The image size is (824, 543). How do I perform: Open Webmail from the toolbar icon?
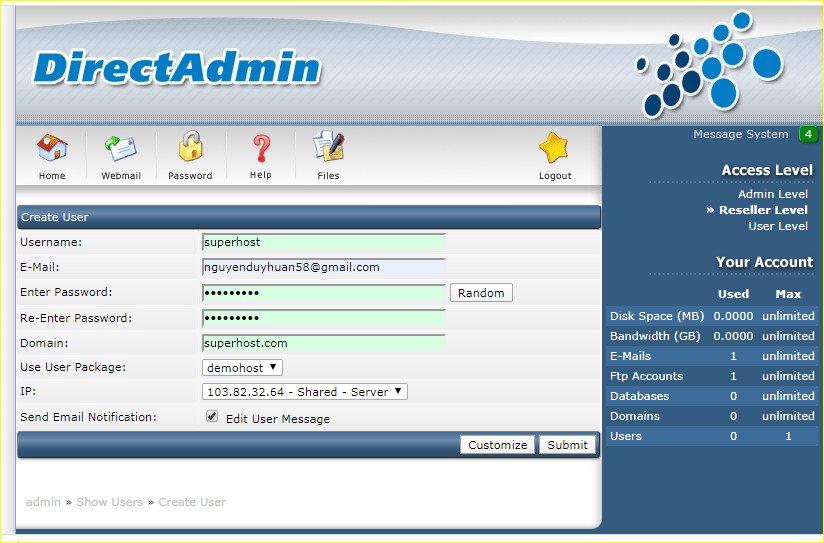coord(121,150)
